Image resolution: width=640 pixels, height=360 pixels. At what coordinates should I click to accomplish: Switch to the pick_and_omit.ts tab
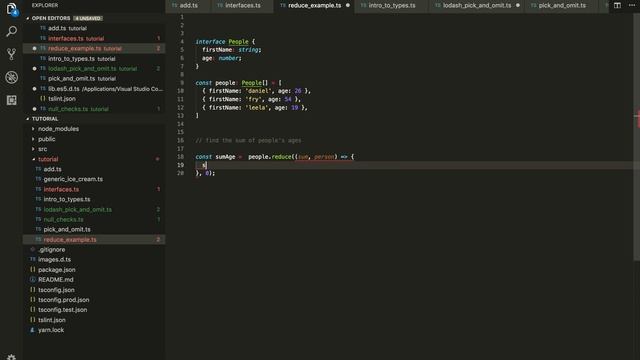pyautogui.click(x=562, y=5)
